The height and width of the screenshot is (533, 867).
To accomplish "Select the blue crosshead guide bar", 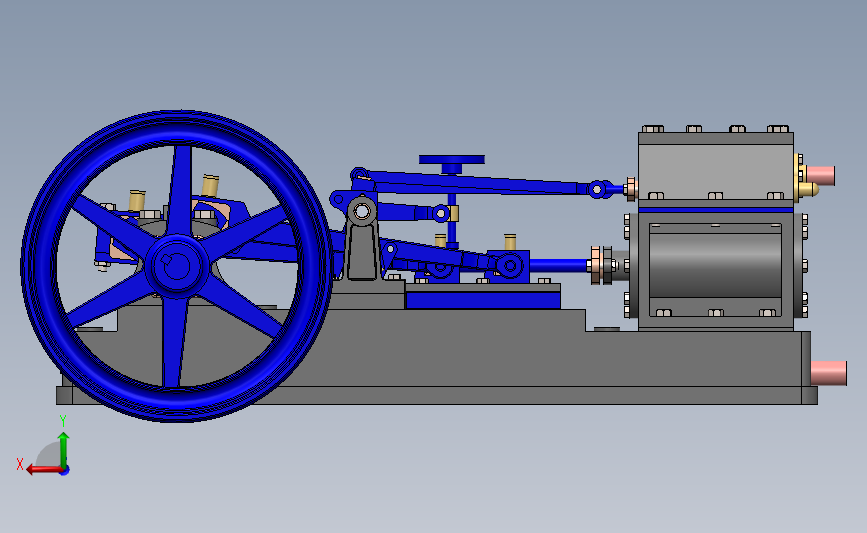I will [483, 300].
